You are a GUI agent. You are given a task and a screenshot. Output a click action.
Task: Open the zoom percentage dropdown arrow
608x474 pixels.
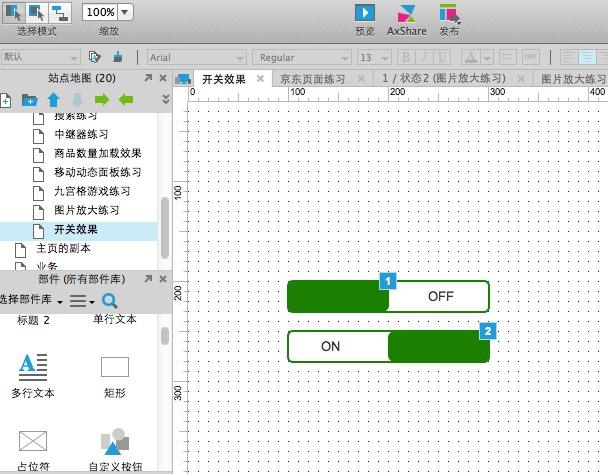tap(125, 12)
